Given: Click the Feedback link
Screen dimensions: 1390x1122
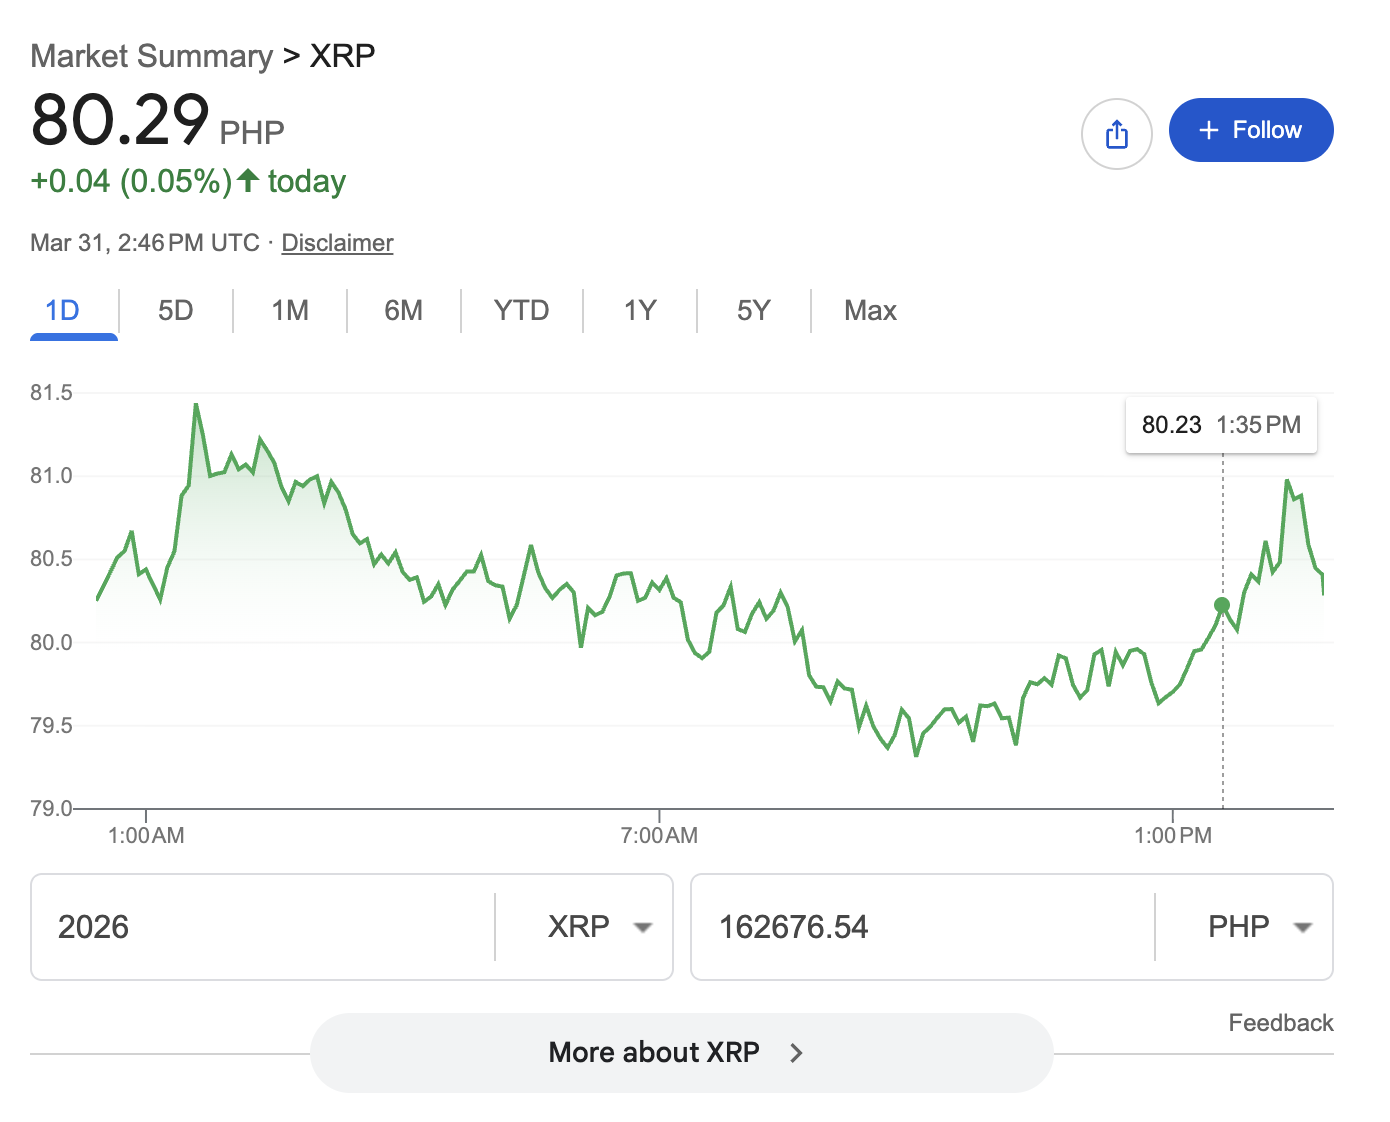Looking at the screenshot, I should click(x=1281, y=1022).
